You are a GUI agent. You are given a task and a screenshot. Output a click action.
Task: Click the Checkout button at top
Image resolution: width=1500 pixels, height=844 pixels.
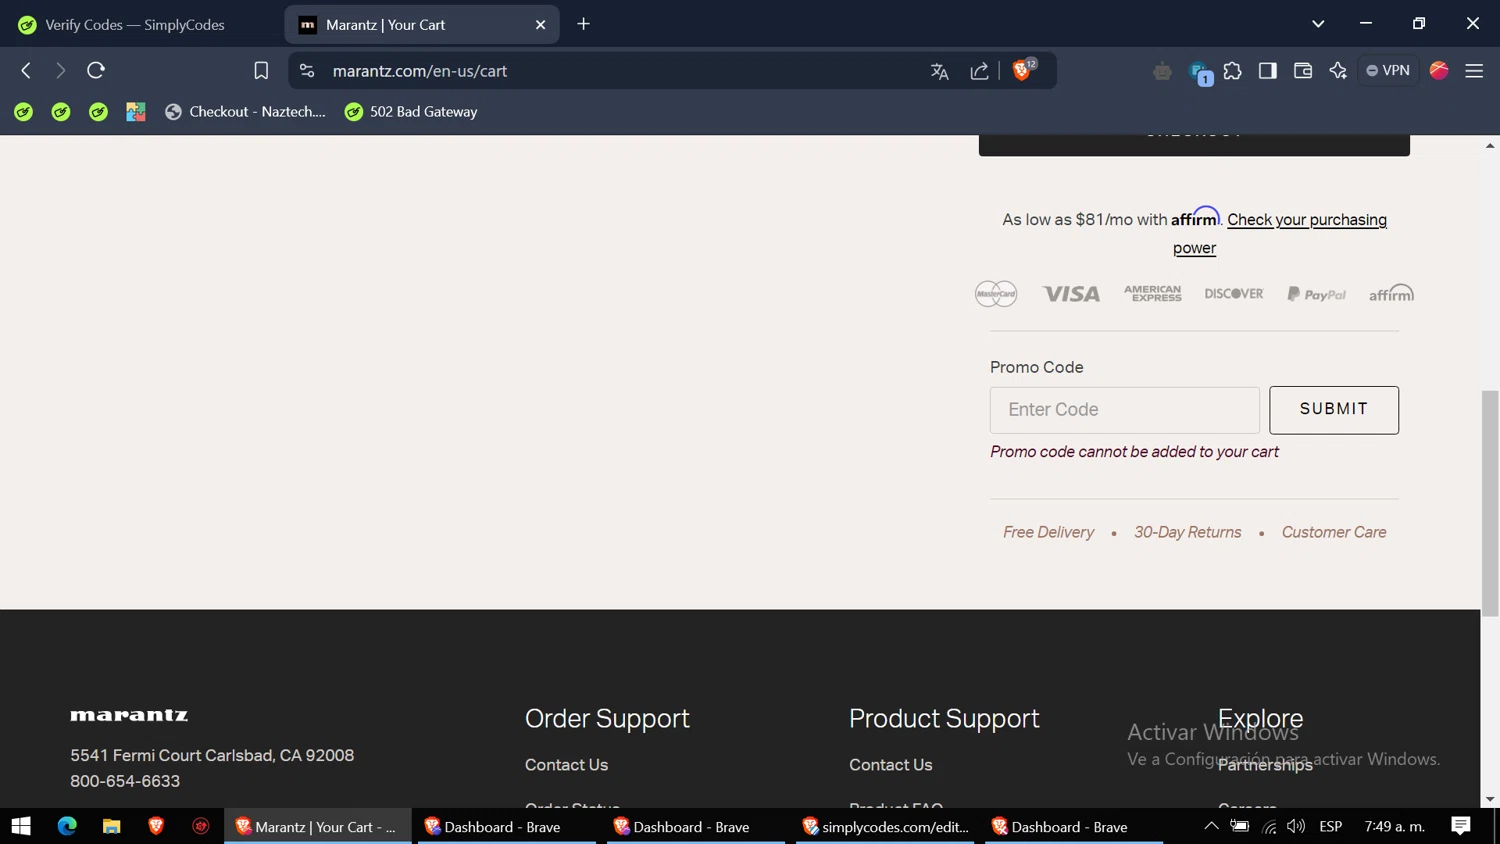1194,145
